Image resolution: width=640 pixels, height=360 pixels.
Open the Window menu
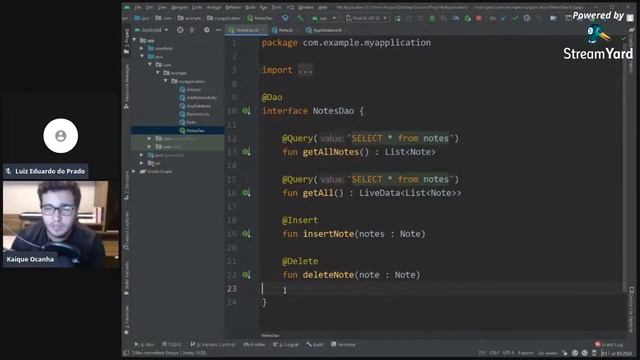tap(306, 7)
